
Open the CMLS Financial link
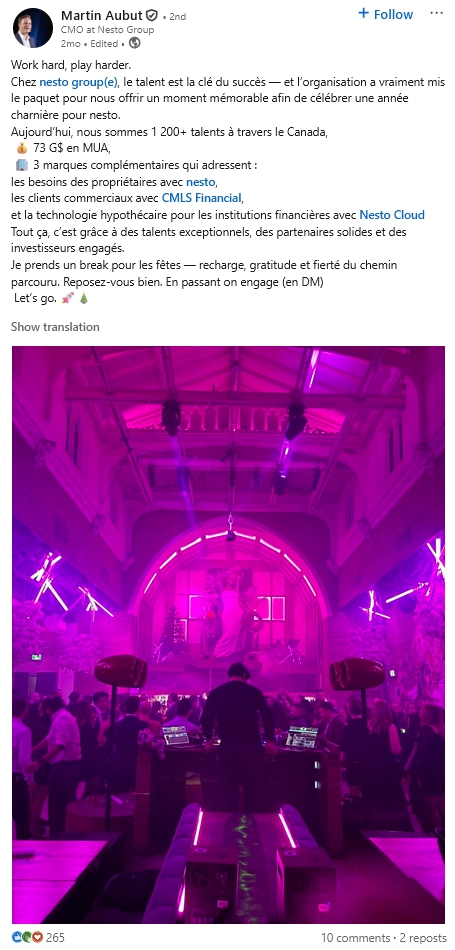tap(202, 198)
